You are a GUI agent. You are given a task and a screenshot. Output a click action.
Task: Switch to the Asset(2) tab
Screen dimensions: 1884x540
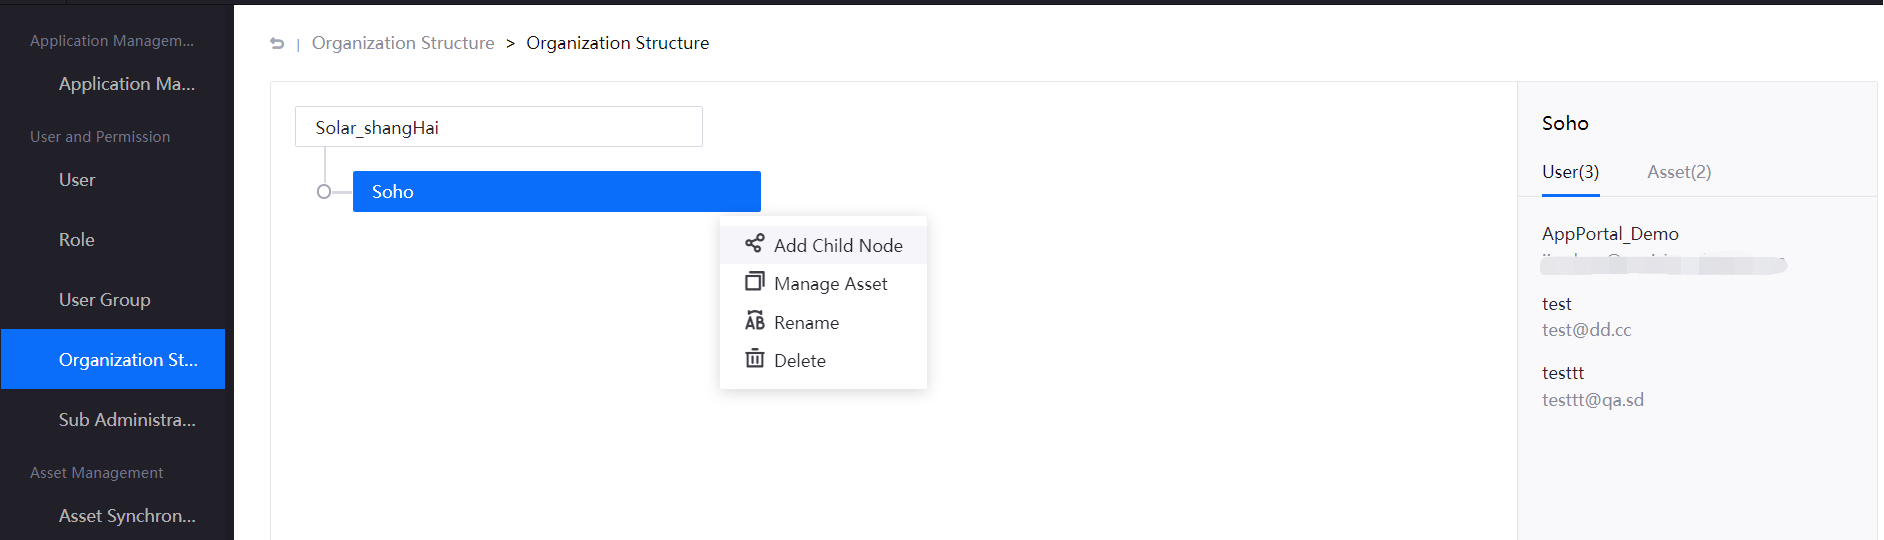[x=1679, y=172]
